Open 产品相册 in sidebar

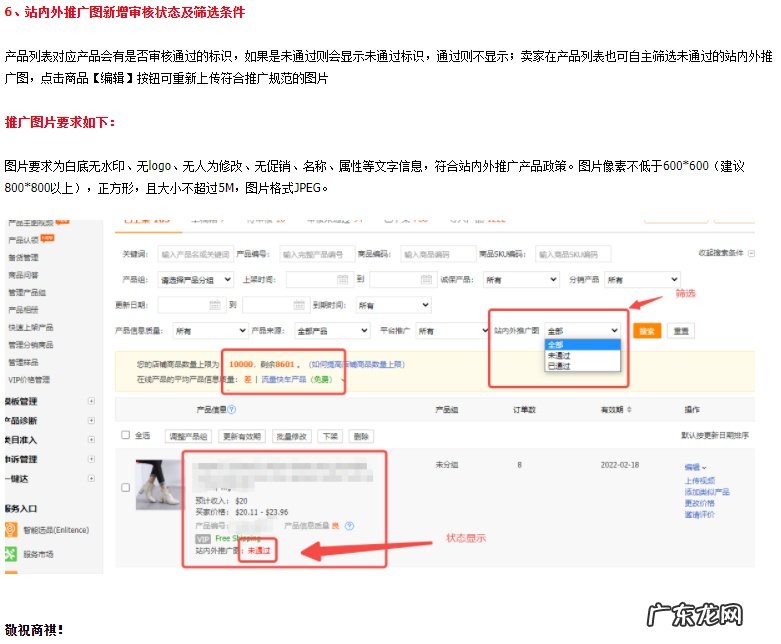click(x=23, y=309)
